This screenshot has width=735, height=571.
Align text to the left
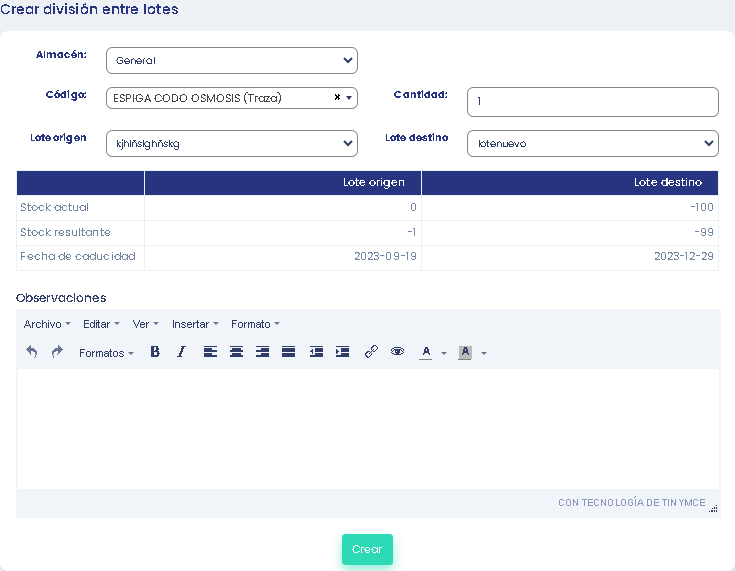(x=210, y=352)
